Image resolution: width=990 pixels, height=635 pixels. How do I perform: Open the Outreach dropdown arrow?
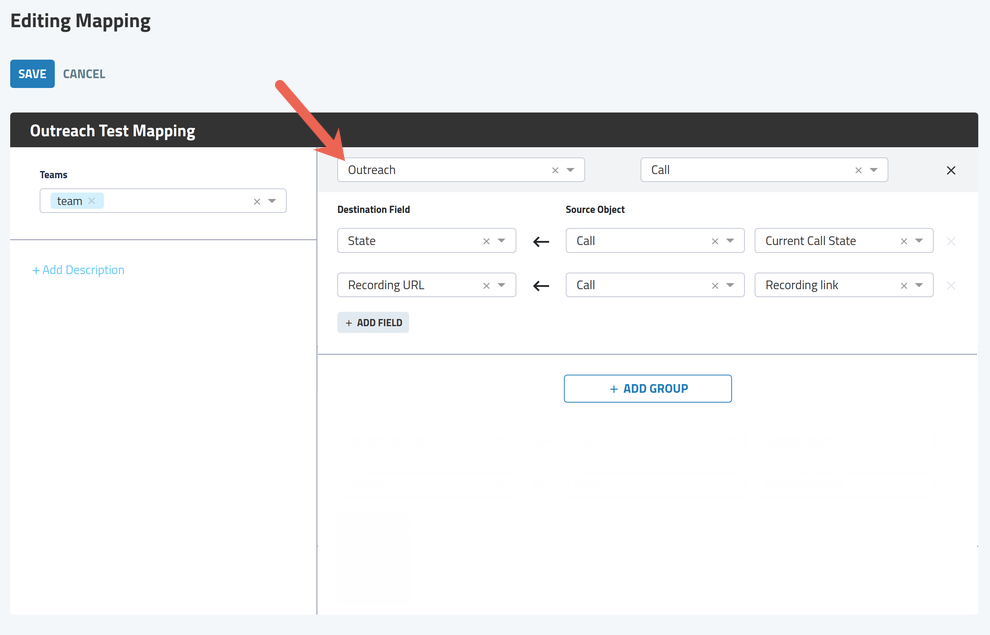[x=570, y=170]
